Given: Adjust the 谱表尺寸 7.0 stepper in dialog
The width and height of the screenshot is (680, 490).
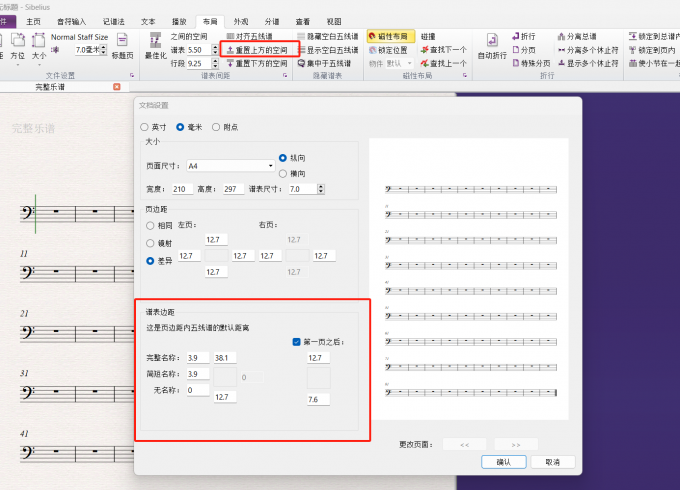Looking at the screenshot, I should [x=320, y=189].
